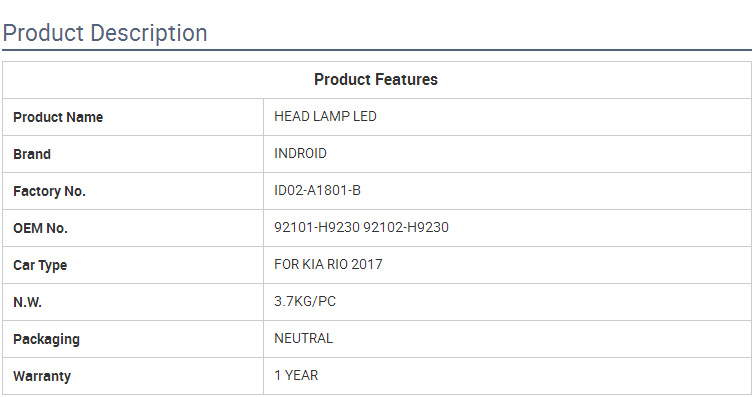Select the NEUTRAL packaging value
This screenshot has width=754, height=397.
click(x=303, y=338)
